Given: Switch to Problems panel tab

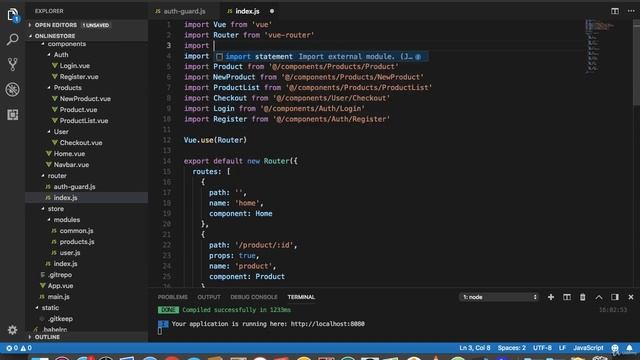Looking at the screenshot, I should coord(173,297).
